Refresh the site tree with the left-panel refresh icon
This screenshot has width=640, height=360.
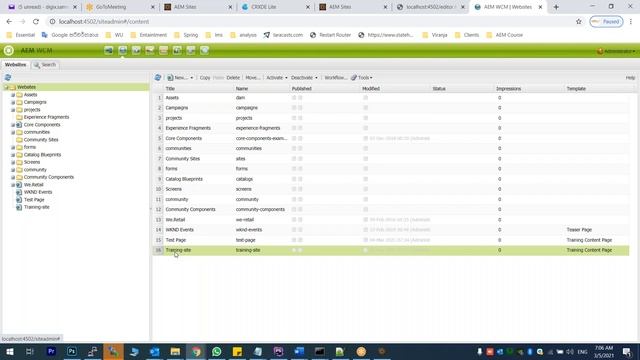(8, 78)
